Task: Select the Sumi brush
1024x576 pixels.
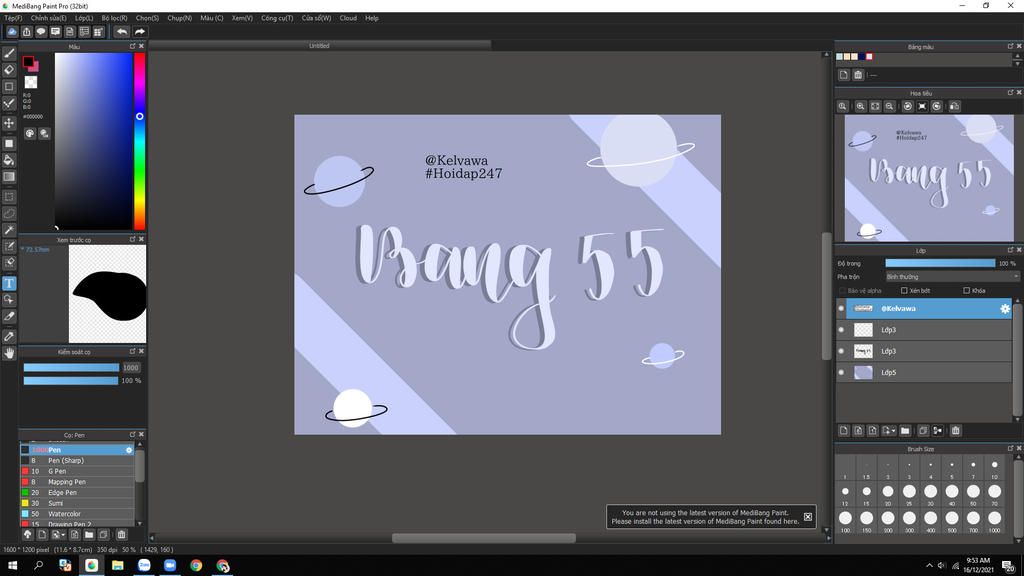Action: (x=77, y=504)
